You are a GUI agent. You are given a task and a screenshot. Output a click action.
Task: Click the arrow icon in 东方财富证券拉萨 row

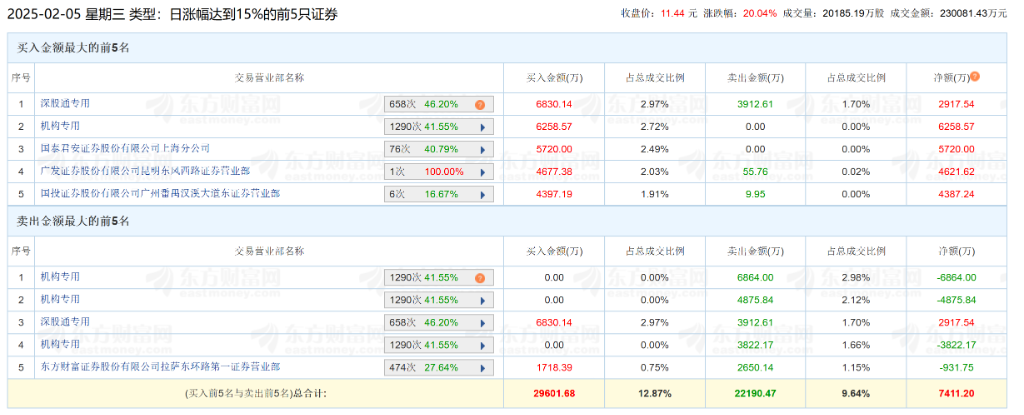coord(481,367)
